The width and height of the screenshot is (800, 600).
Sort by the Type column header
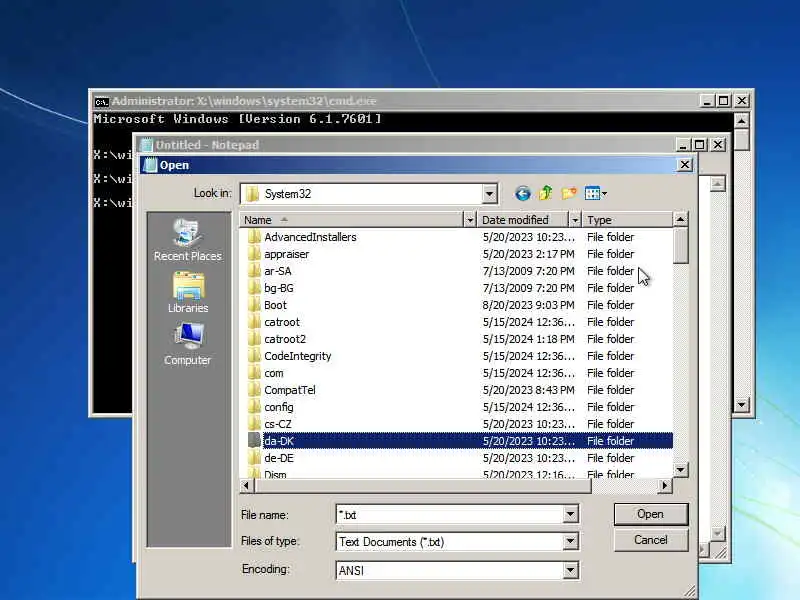coord(627,220)
